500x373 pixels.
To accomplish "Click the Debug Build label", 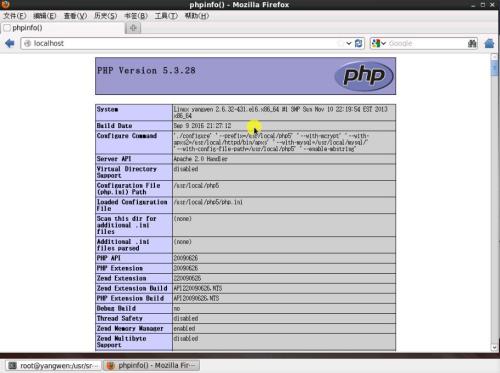I will point(116,308).
